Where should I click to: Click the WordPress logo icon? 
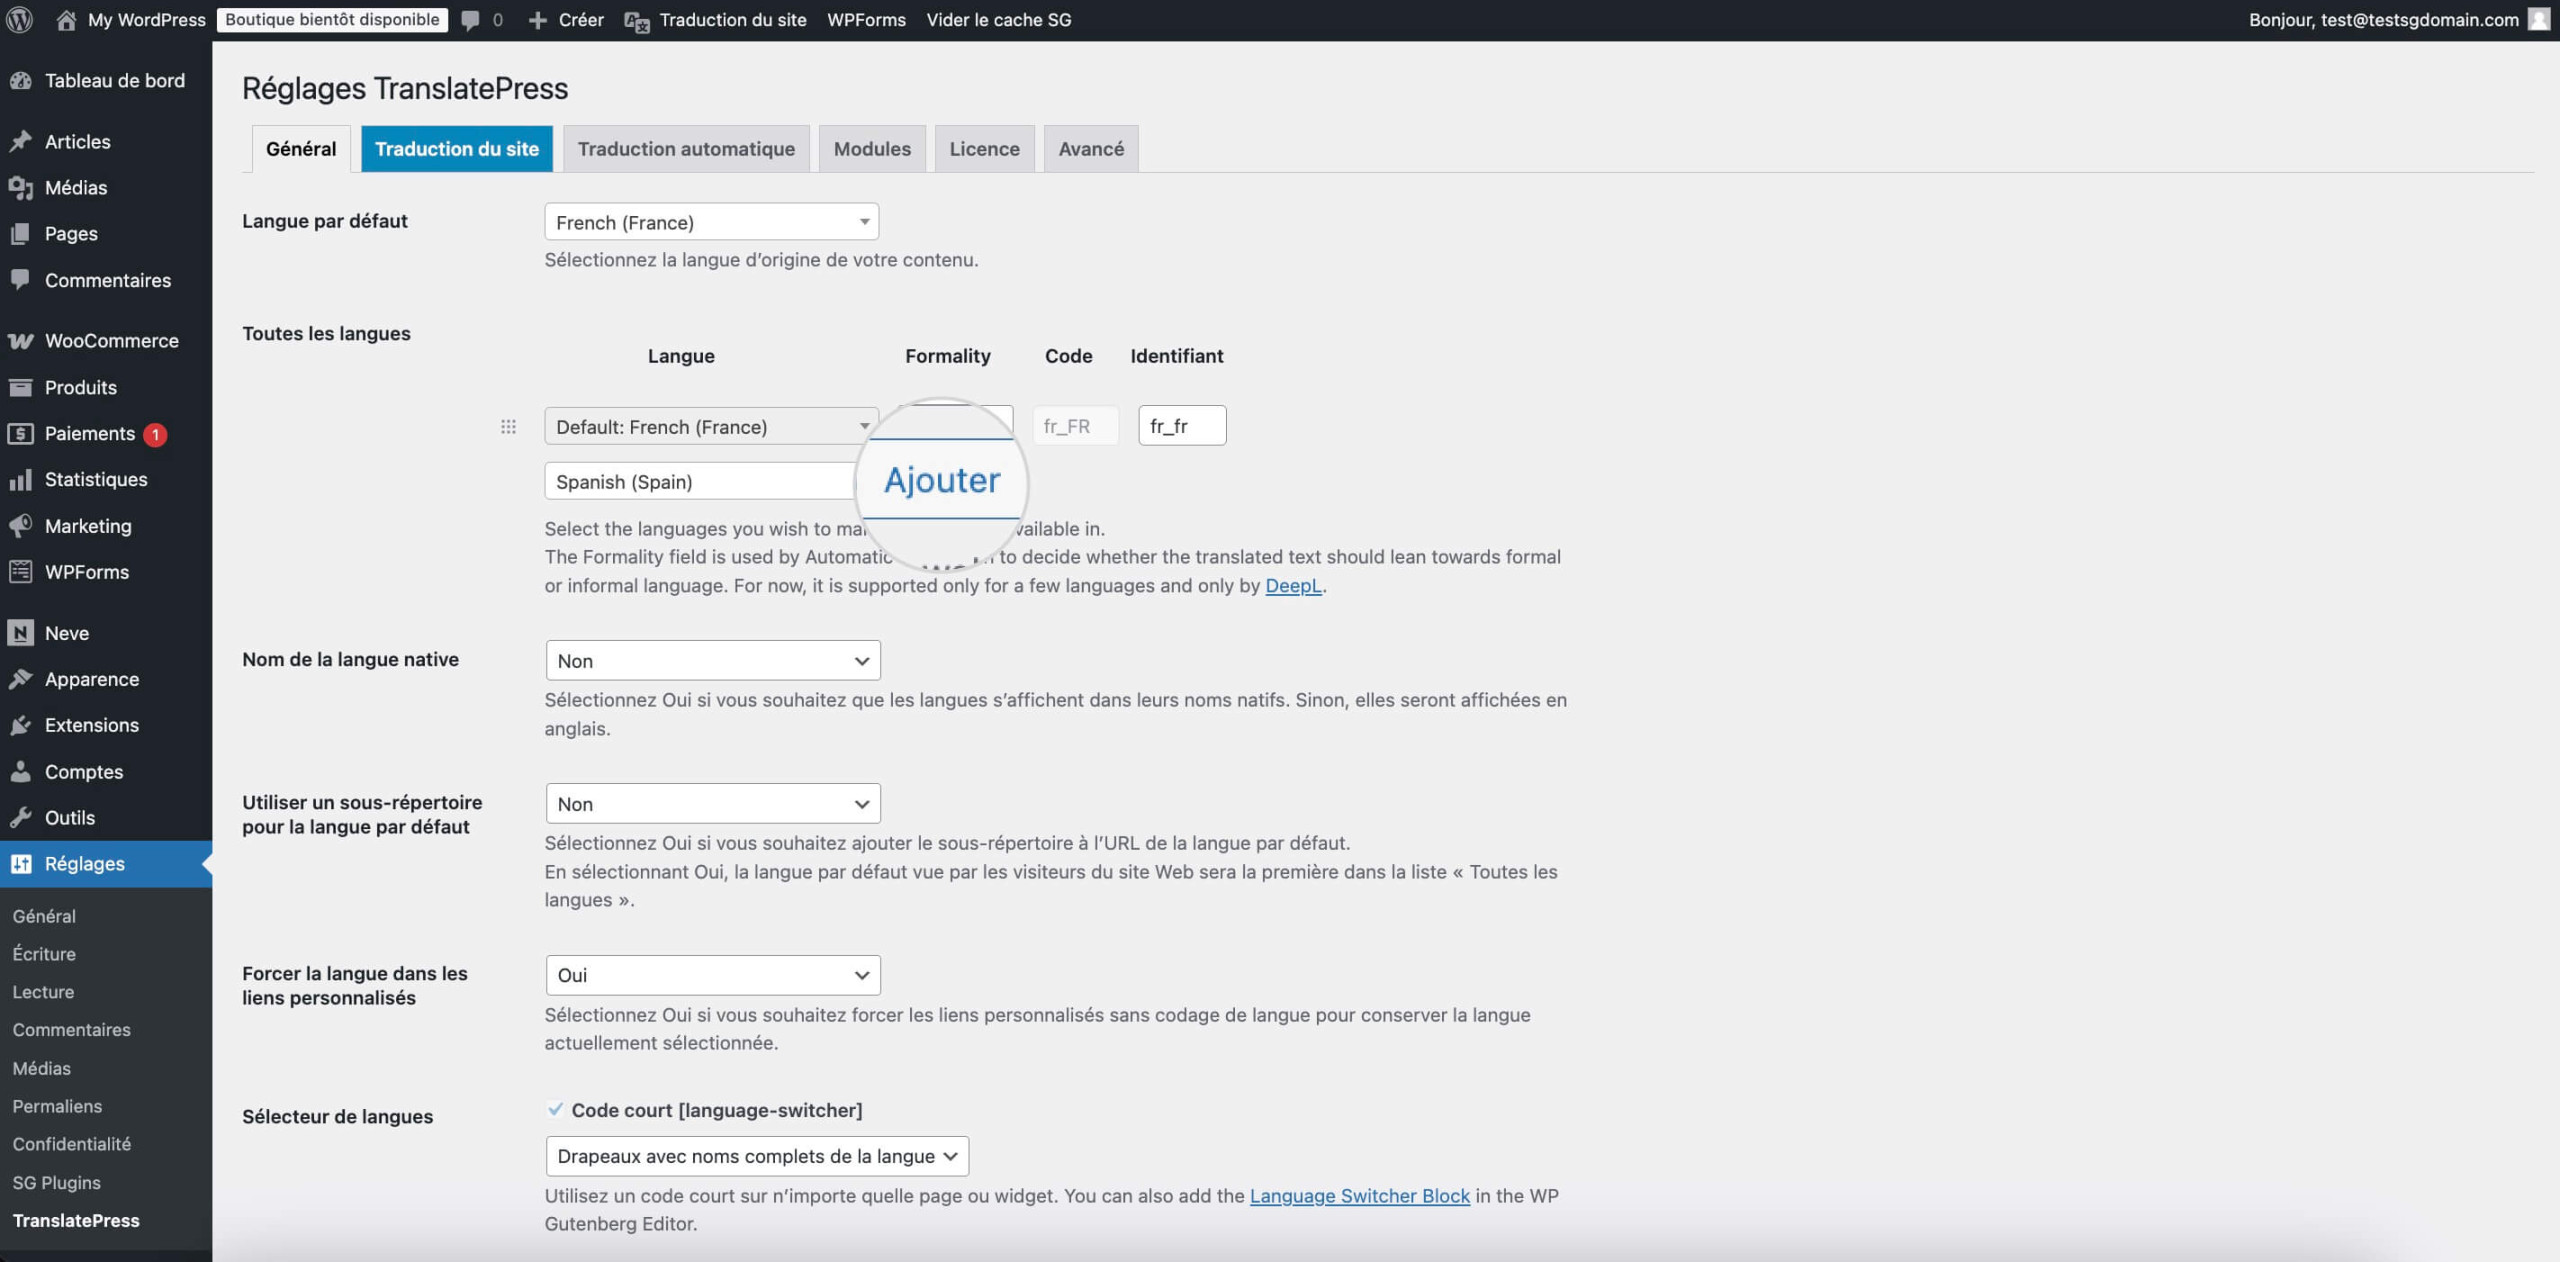20,20
